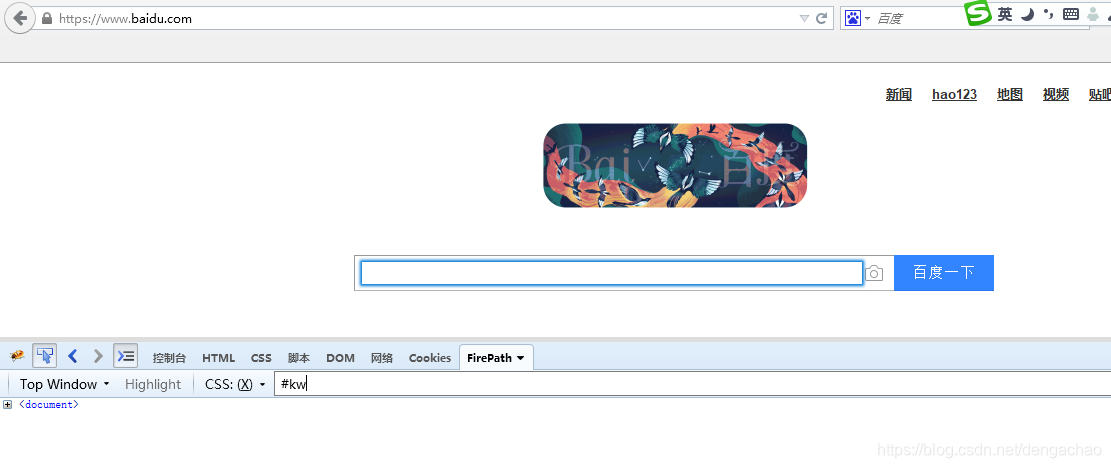Click the browser back arrow button
This screenshot has width=1111, height=468.
coord(19,18)
